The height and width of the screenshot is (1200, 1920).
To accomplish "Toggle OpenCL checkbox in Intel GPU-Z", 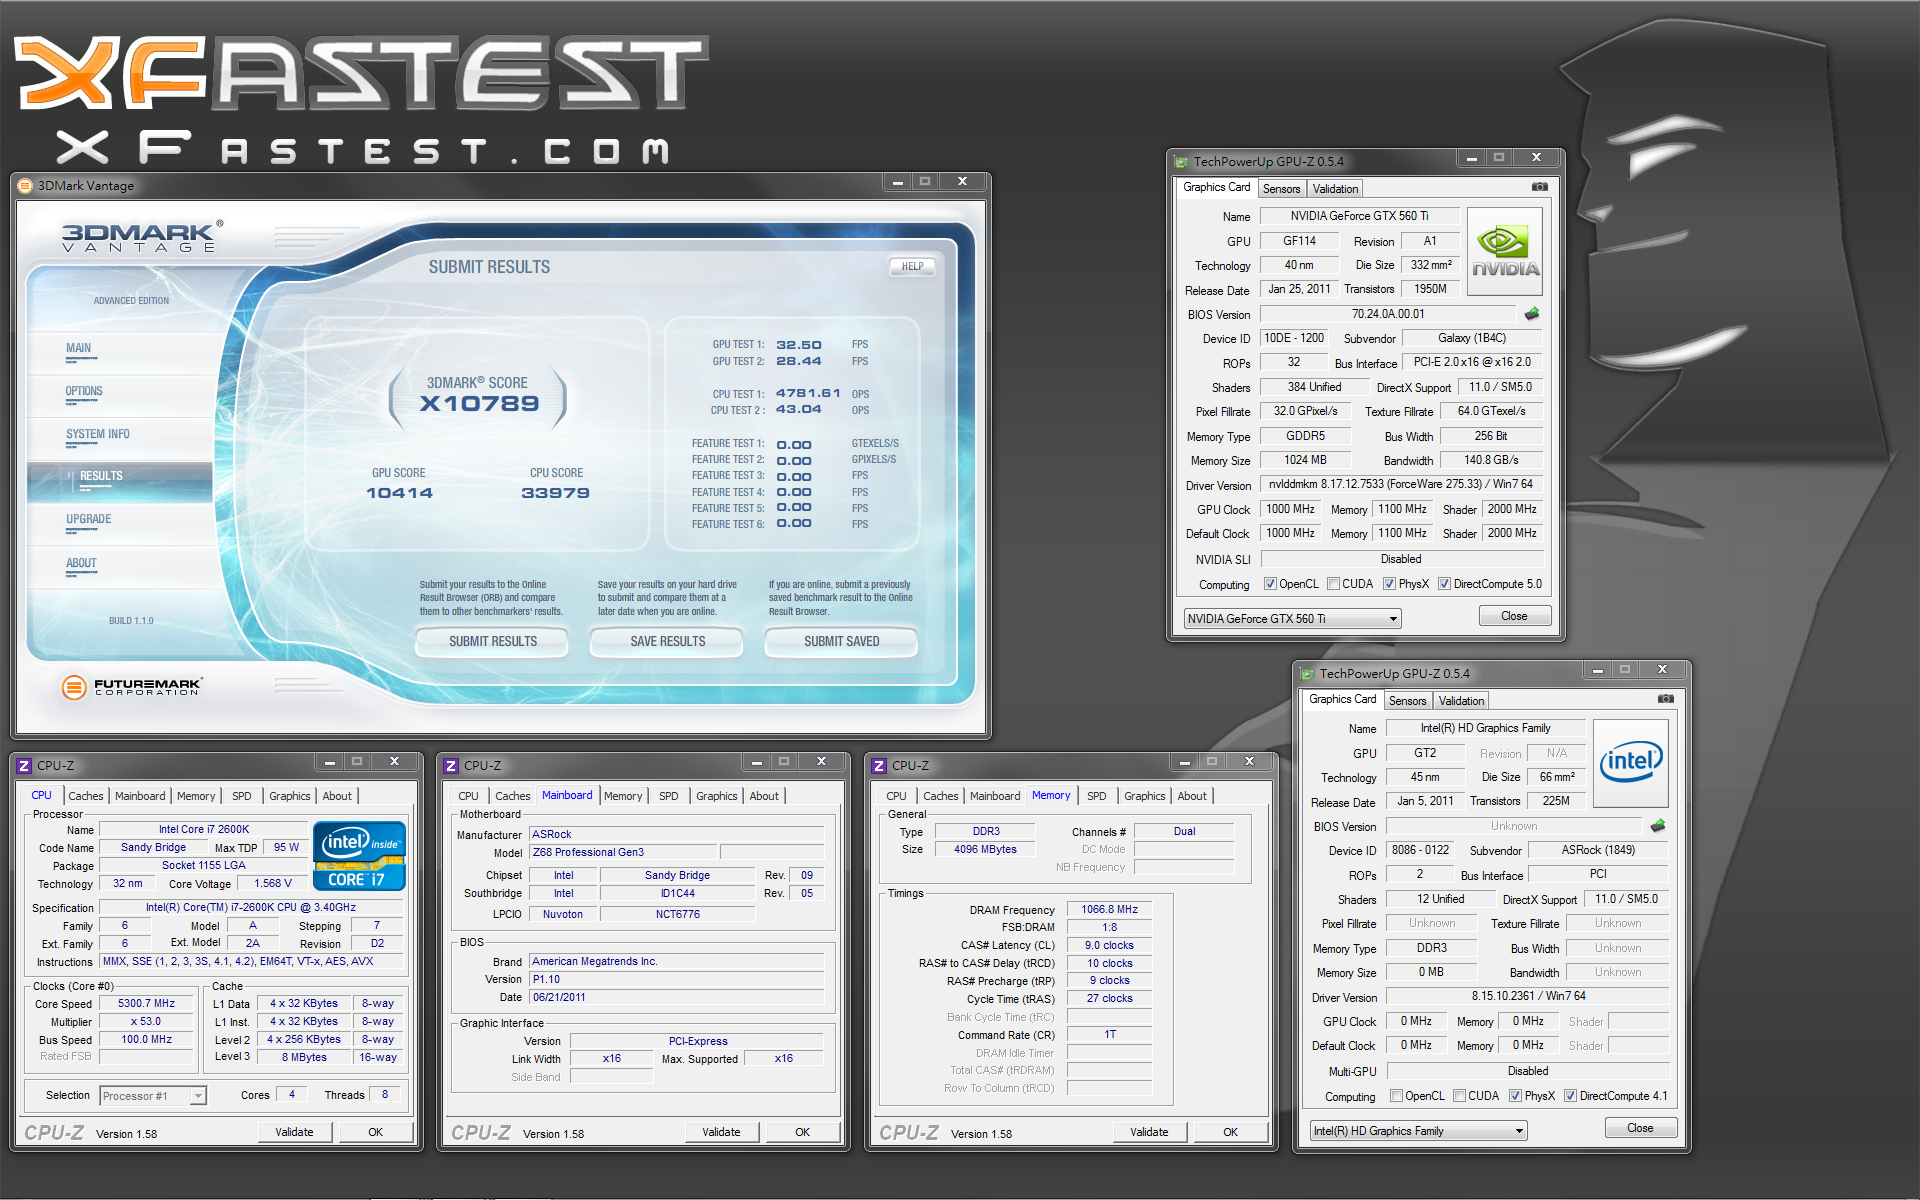I will click(x=1396, y=1096).
